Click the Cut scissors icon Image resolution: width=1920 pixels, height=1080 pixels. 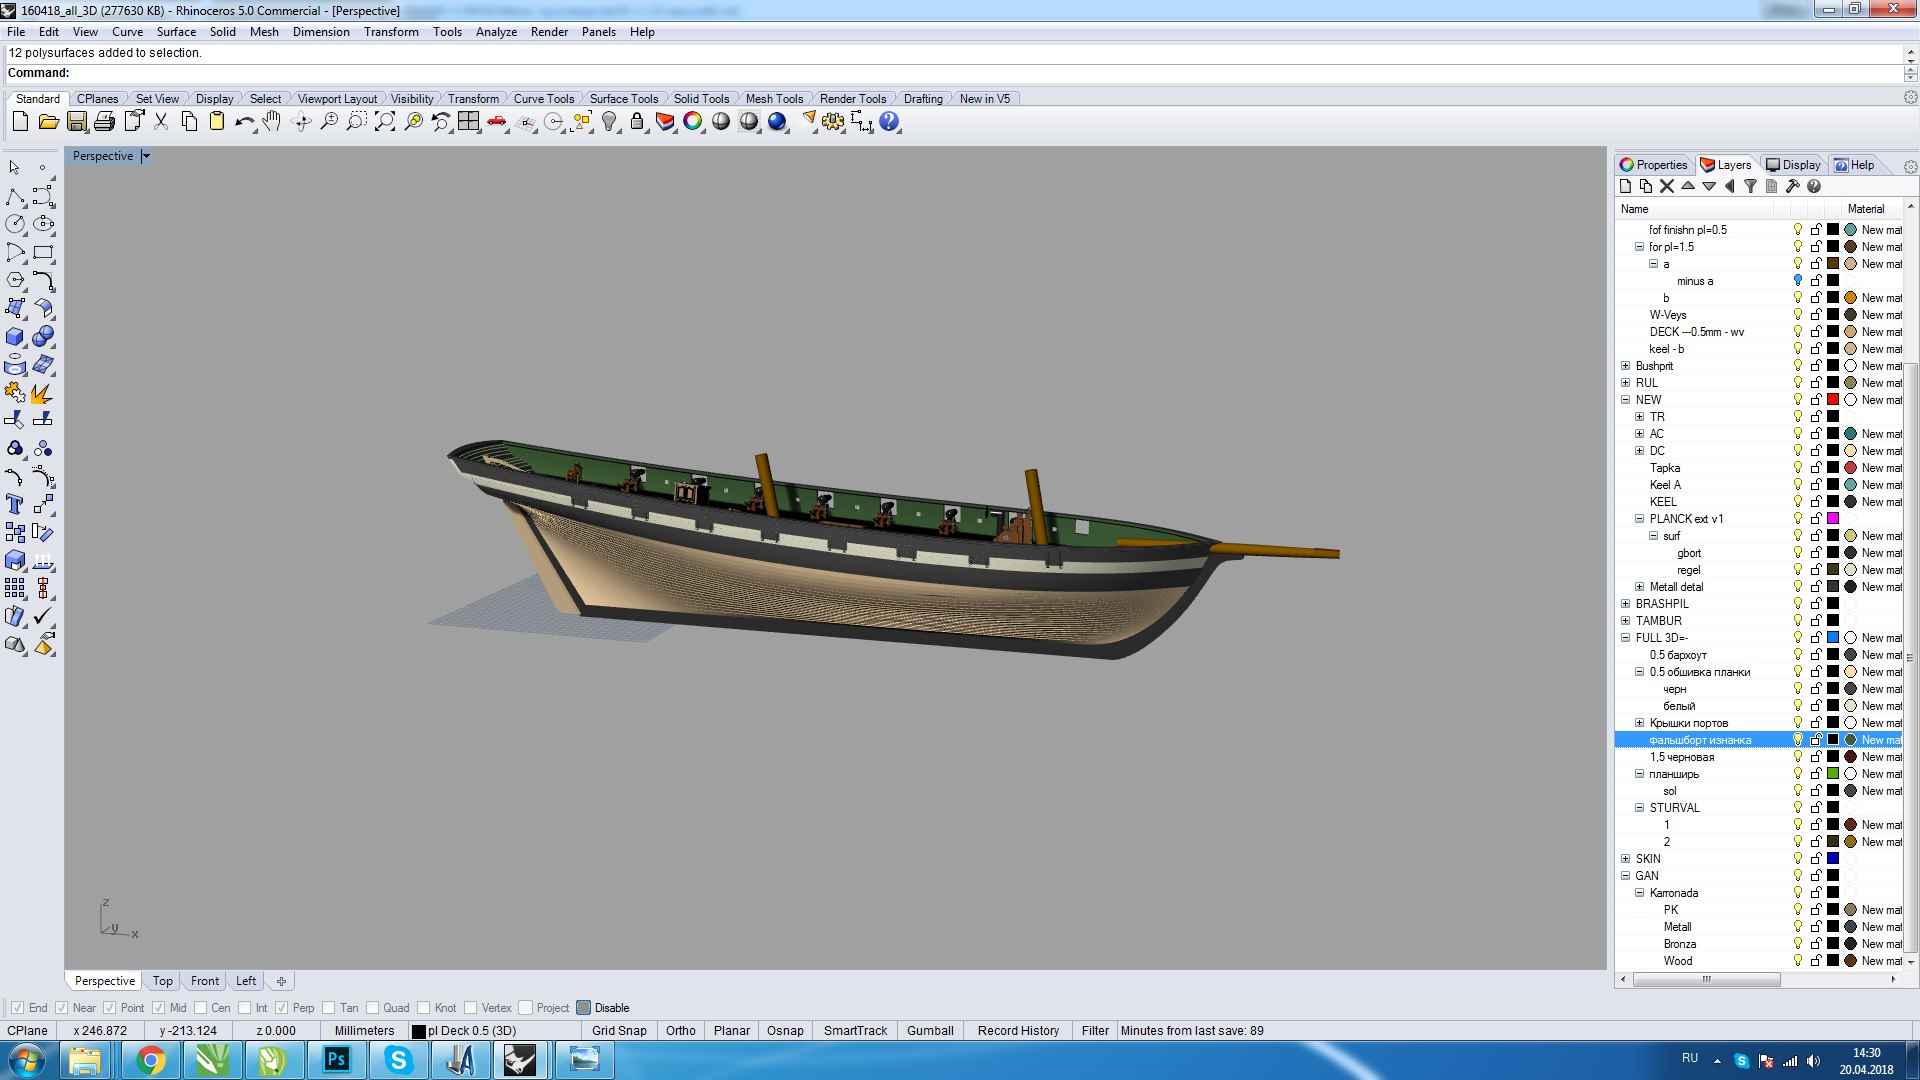(161, 122)
